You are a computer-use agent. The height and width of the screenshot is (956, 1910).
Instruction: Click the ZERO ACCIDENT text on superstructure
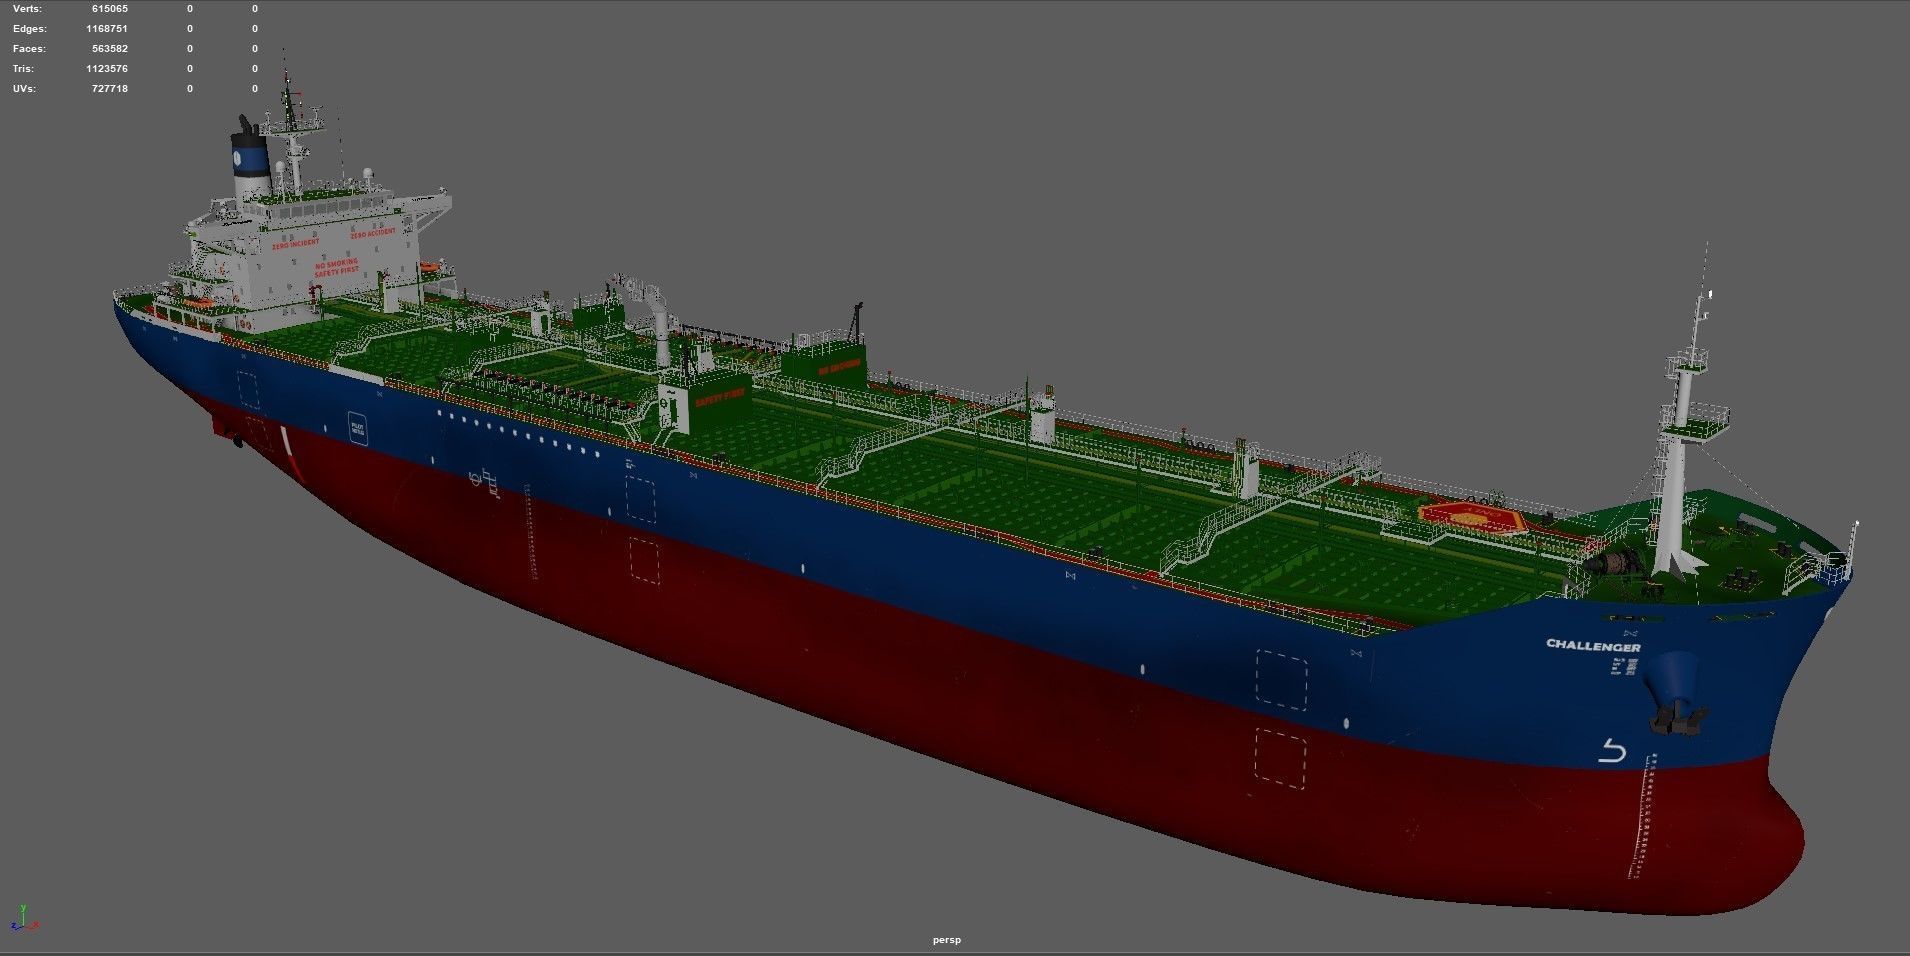[373, 232]
